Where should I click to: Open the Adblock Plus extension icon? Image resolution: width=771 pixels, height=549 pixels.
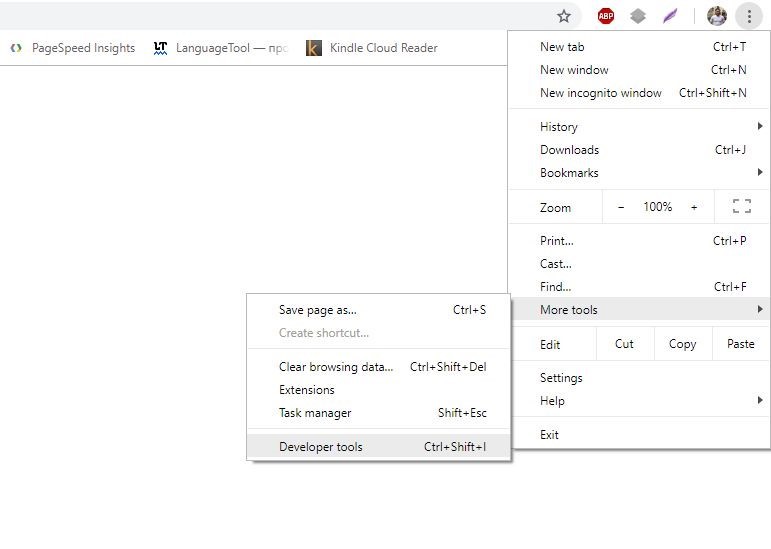pyautogui.click(x=606, y=16)
